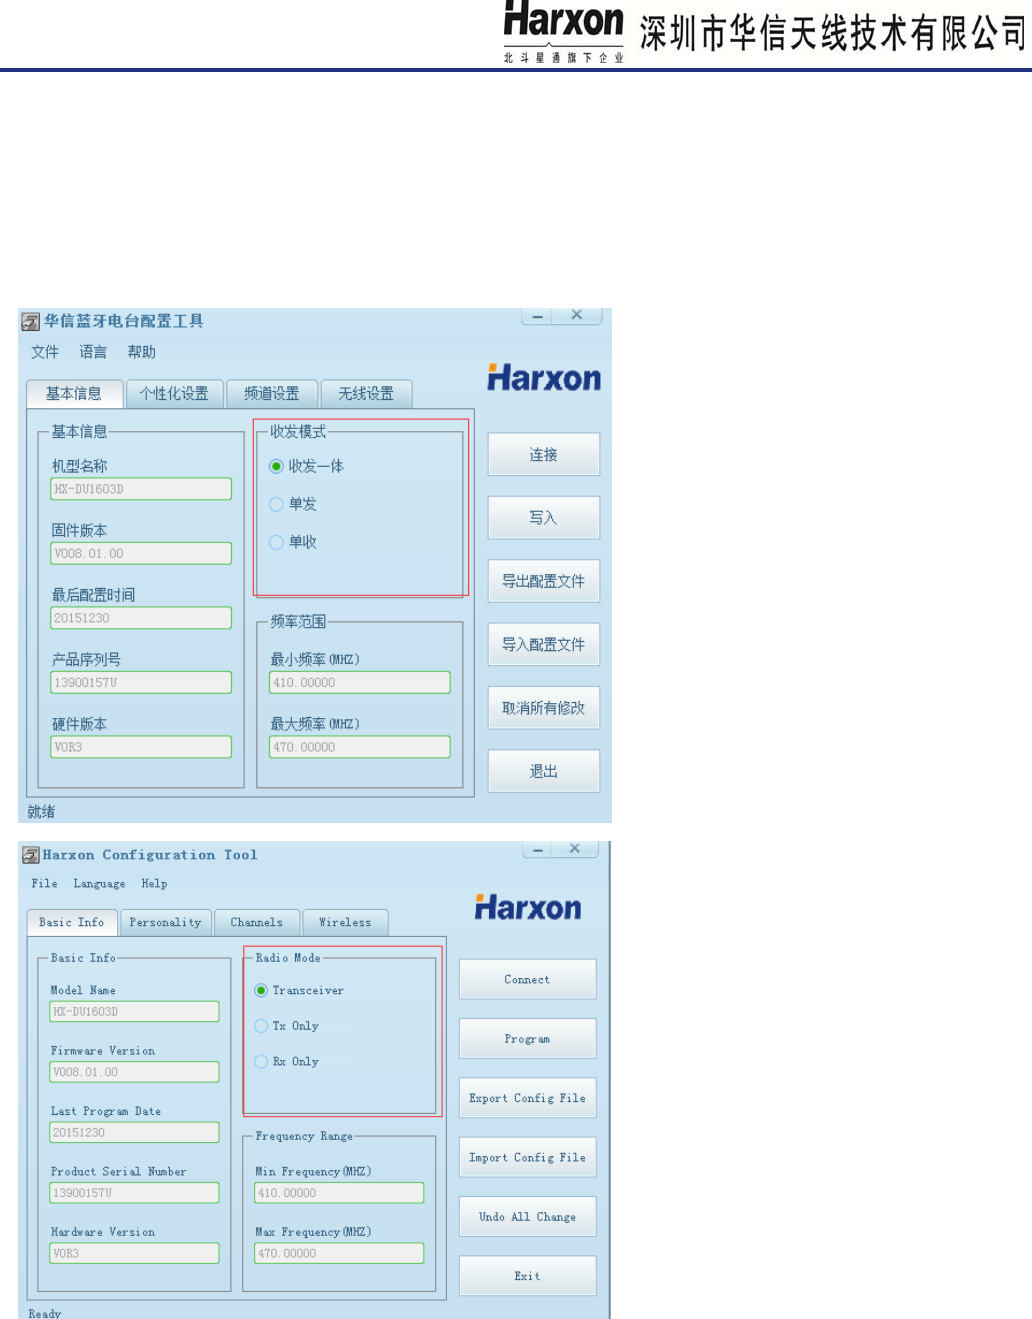Switch to 基本信息 tab

(74, 394)
